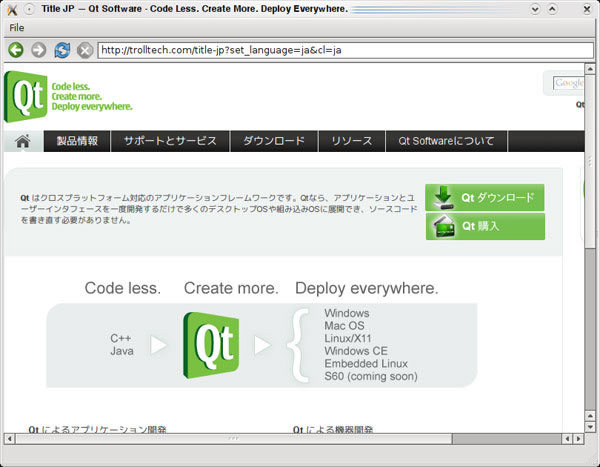Open the ダウンロード navigation tab
Screen dimensions: 600x467
click(x=274, y=141)
